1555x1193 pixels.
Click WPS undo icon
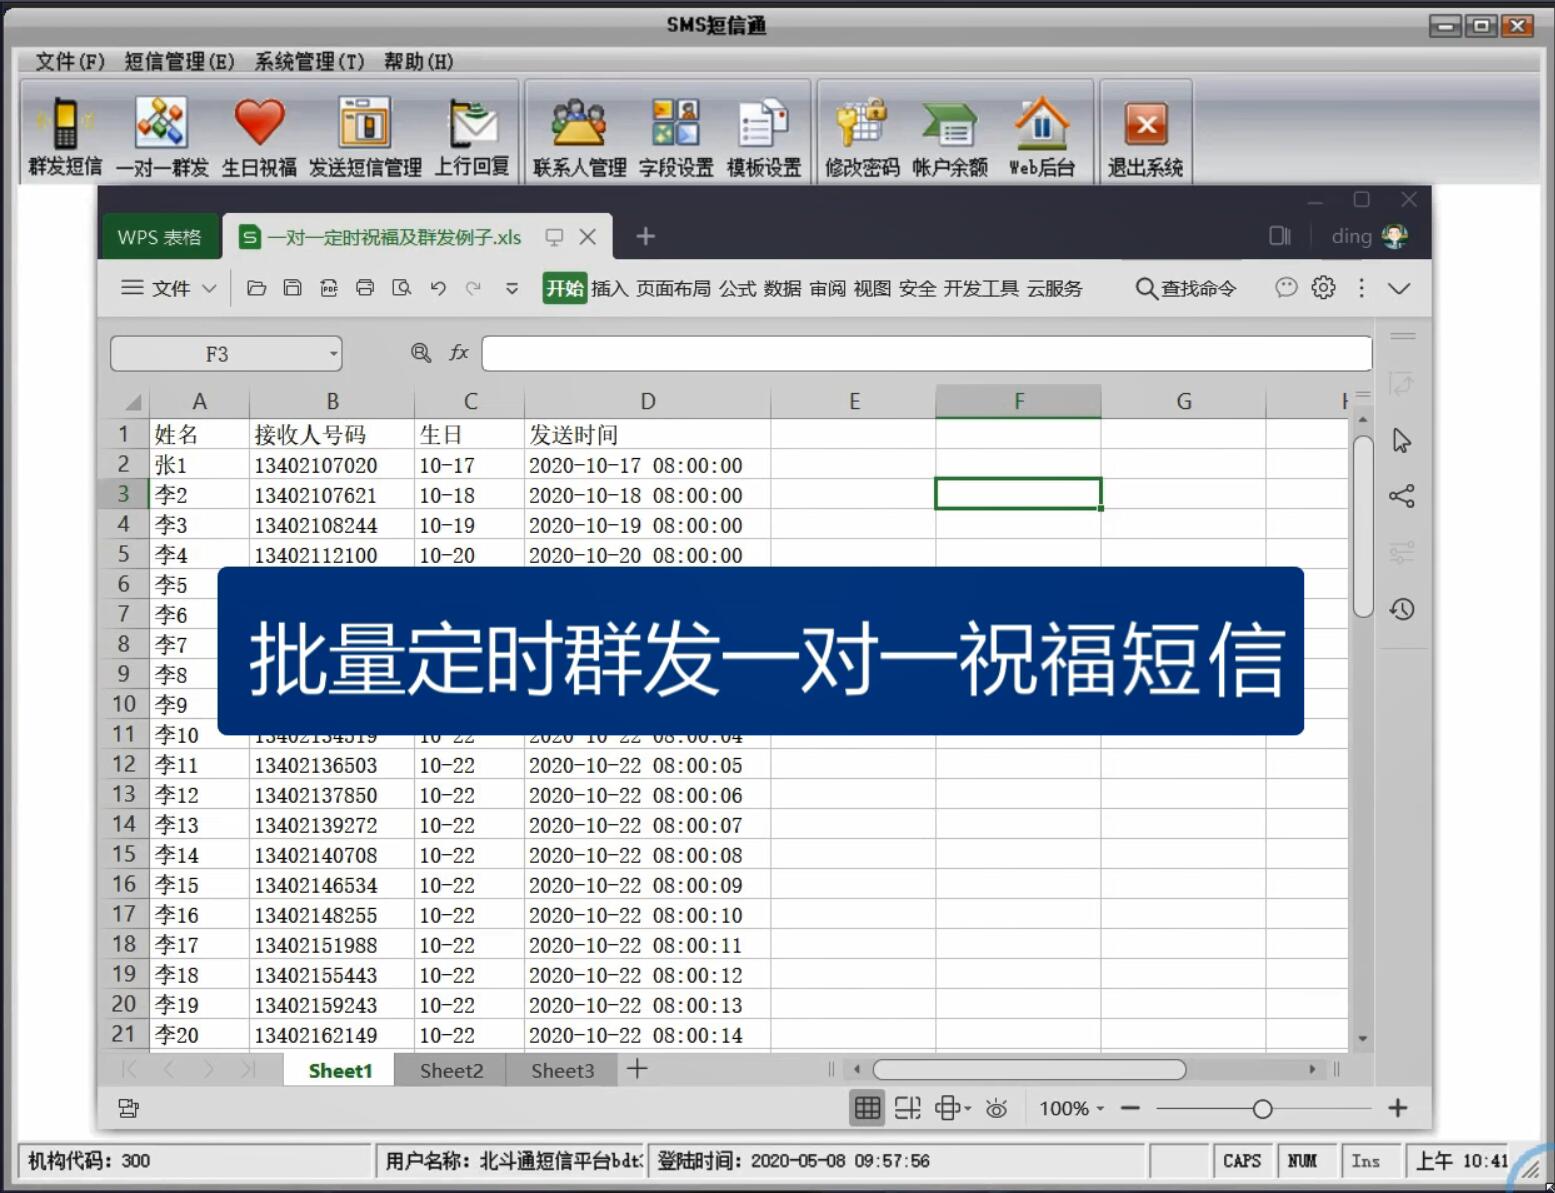click(x=438, y=288)
